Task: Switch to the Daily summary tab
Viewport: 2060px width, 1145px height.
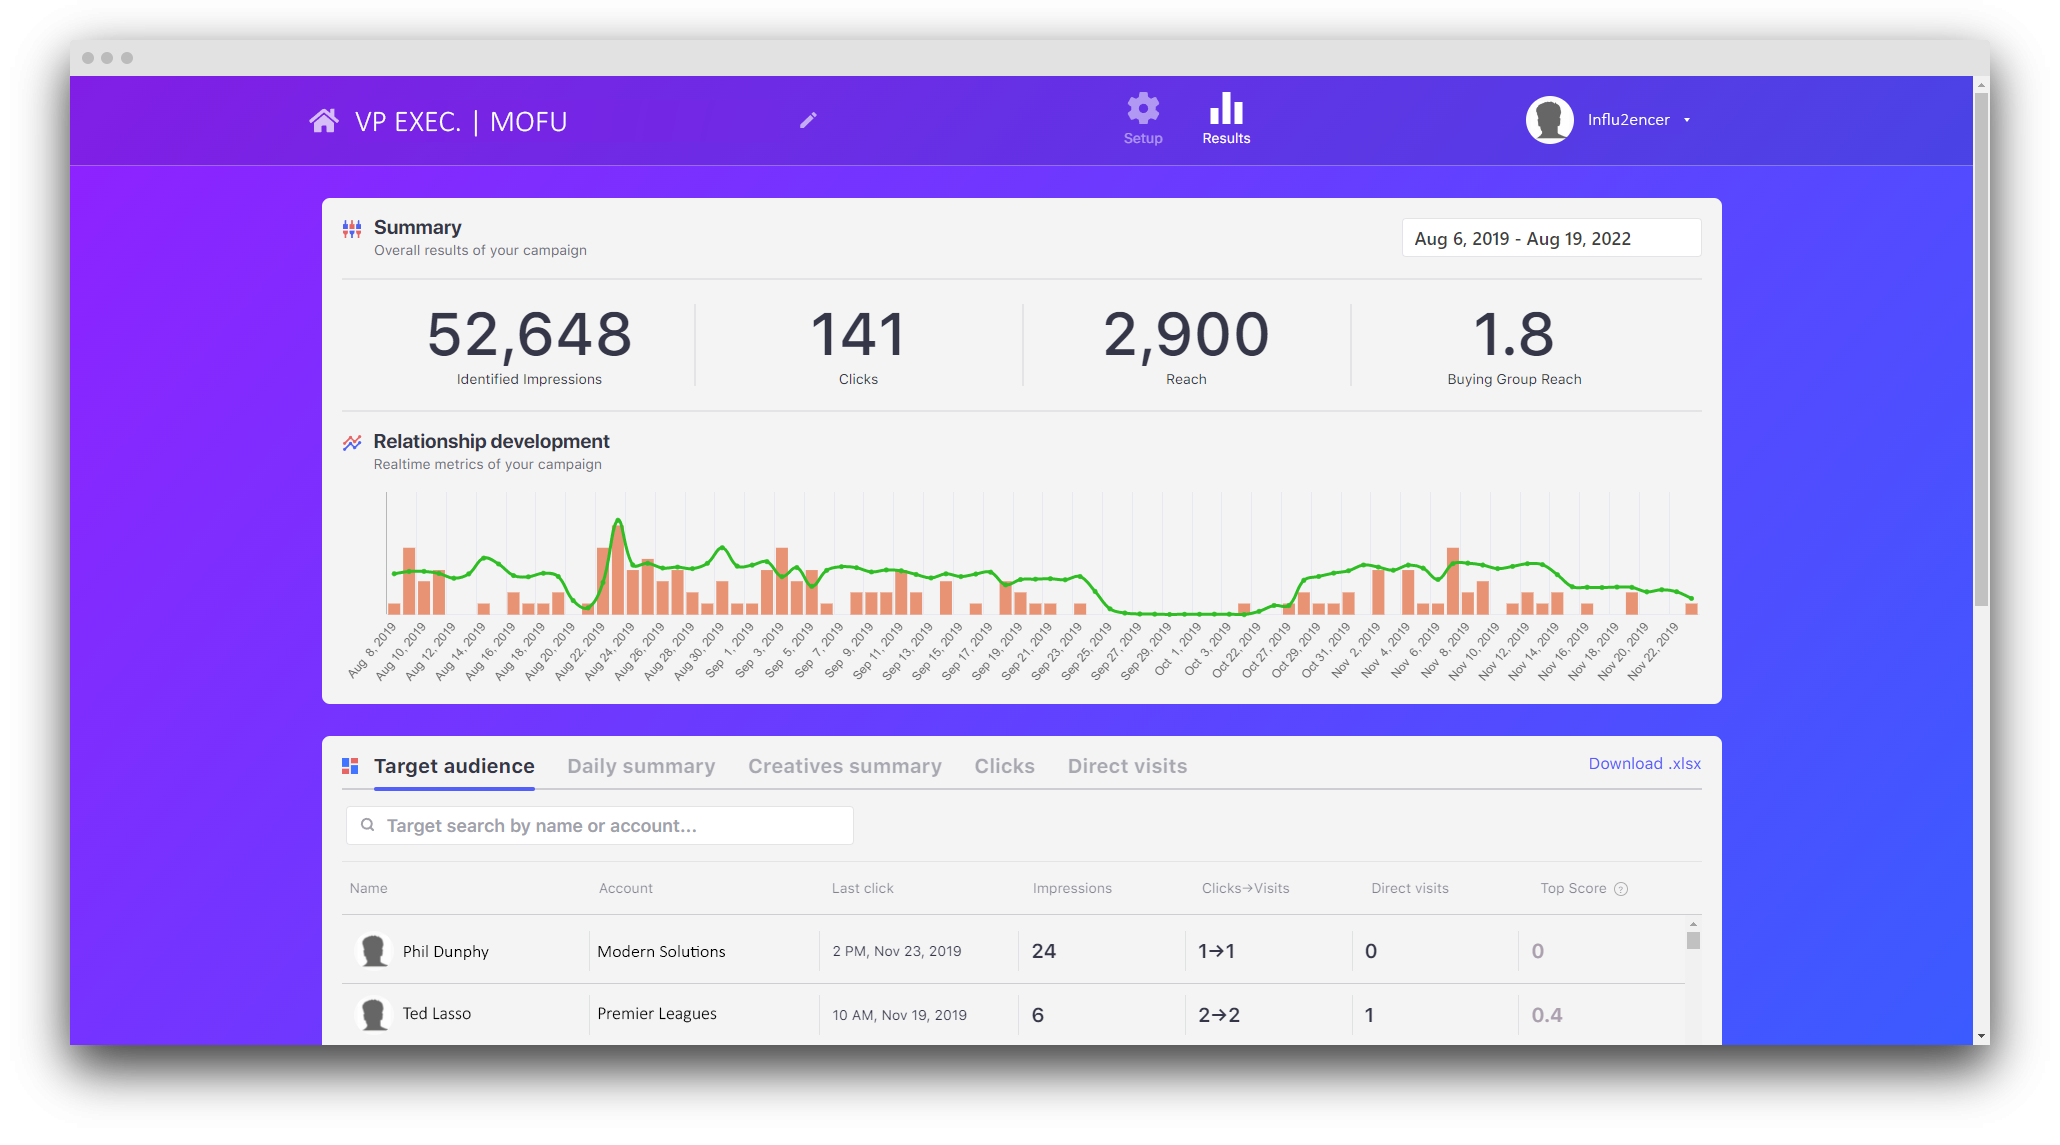Action: [x=641, y=766]
